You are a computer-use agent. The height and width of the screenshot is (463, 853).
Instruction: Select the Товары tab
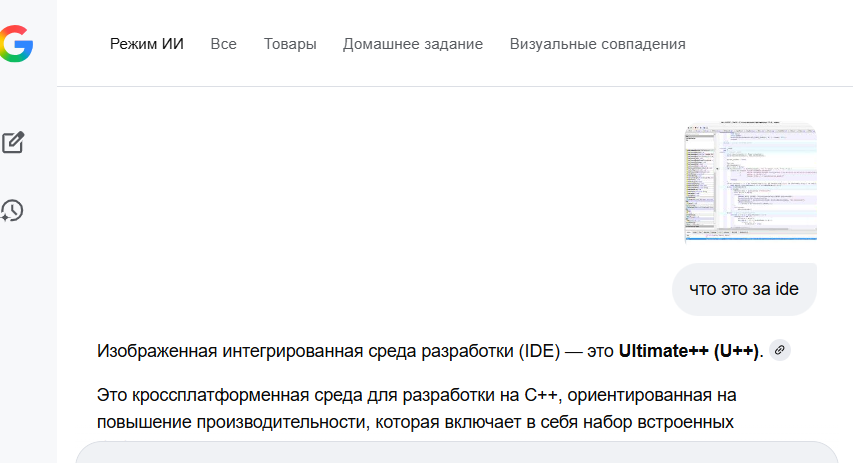(x=290, y=44)
